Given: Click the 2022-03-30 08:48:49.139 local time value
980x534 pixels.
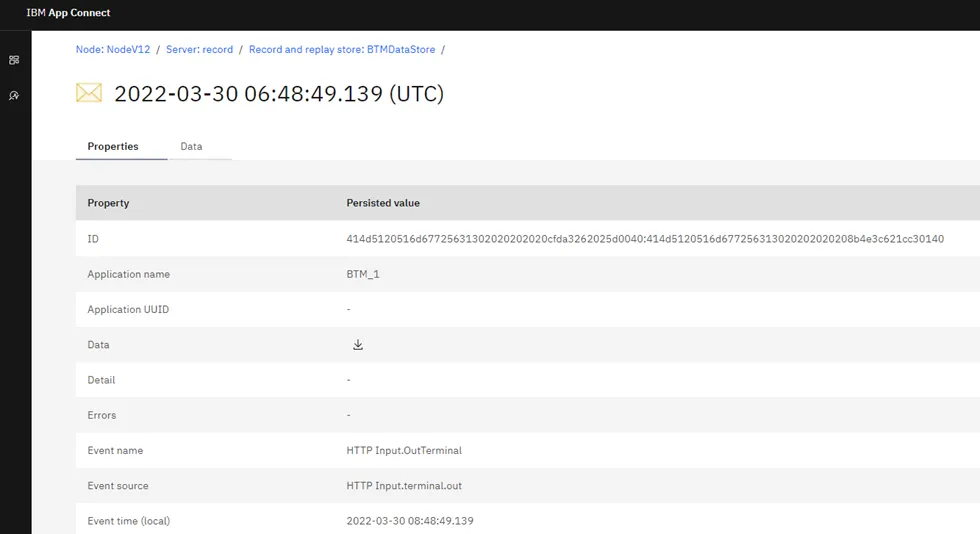Looking at the screenshot, I should coord(410,521).
